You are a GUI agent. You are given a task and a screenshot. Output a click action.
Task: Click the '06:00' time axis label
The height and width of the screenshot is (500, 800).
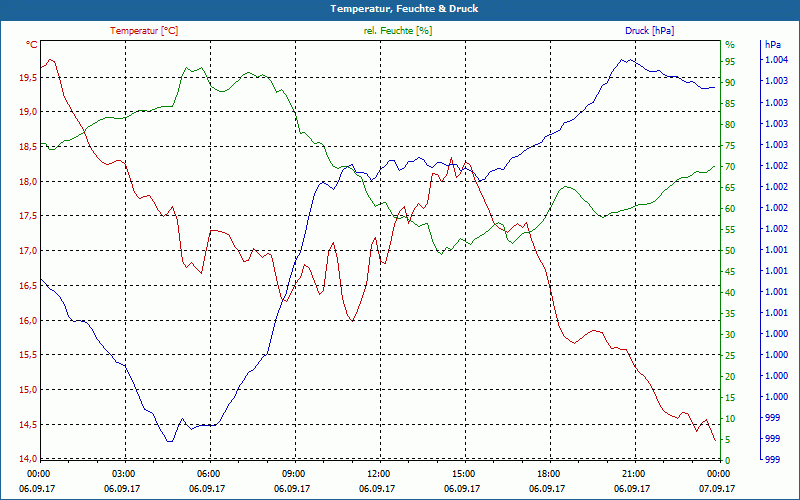pyautogui.click(x=207, y=474)
